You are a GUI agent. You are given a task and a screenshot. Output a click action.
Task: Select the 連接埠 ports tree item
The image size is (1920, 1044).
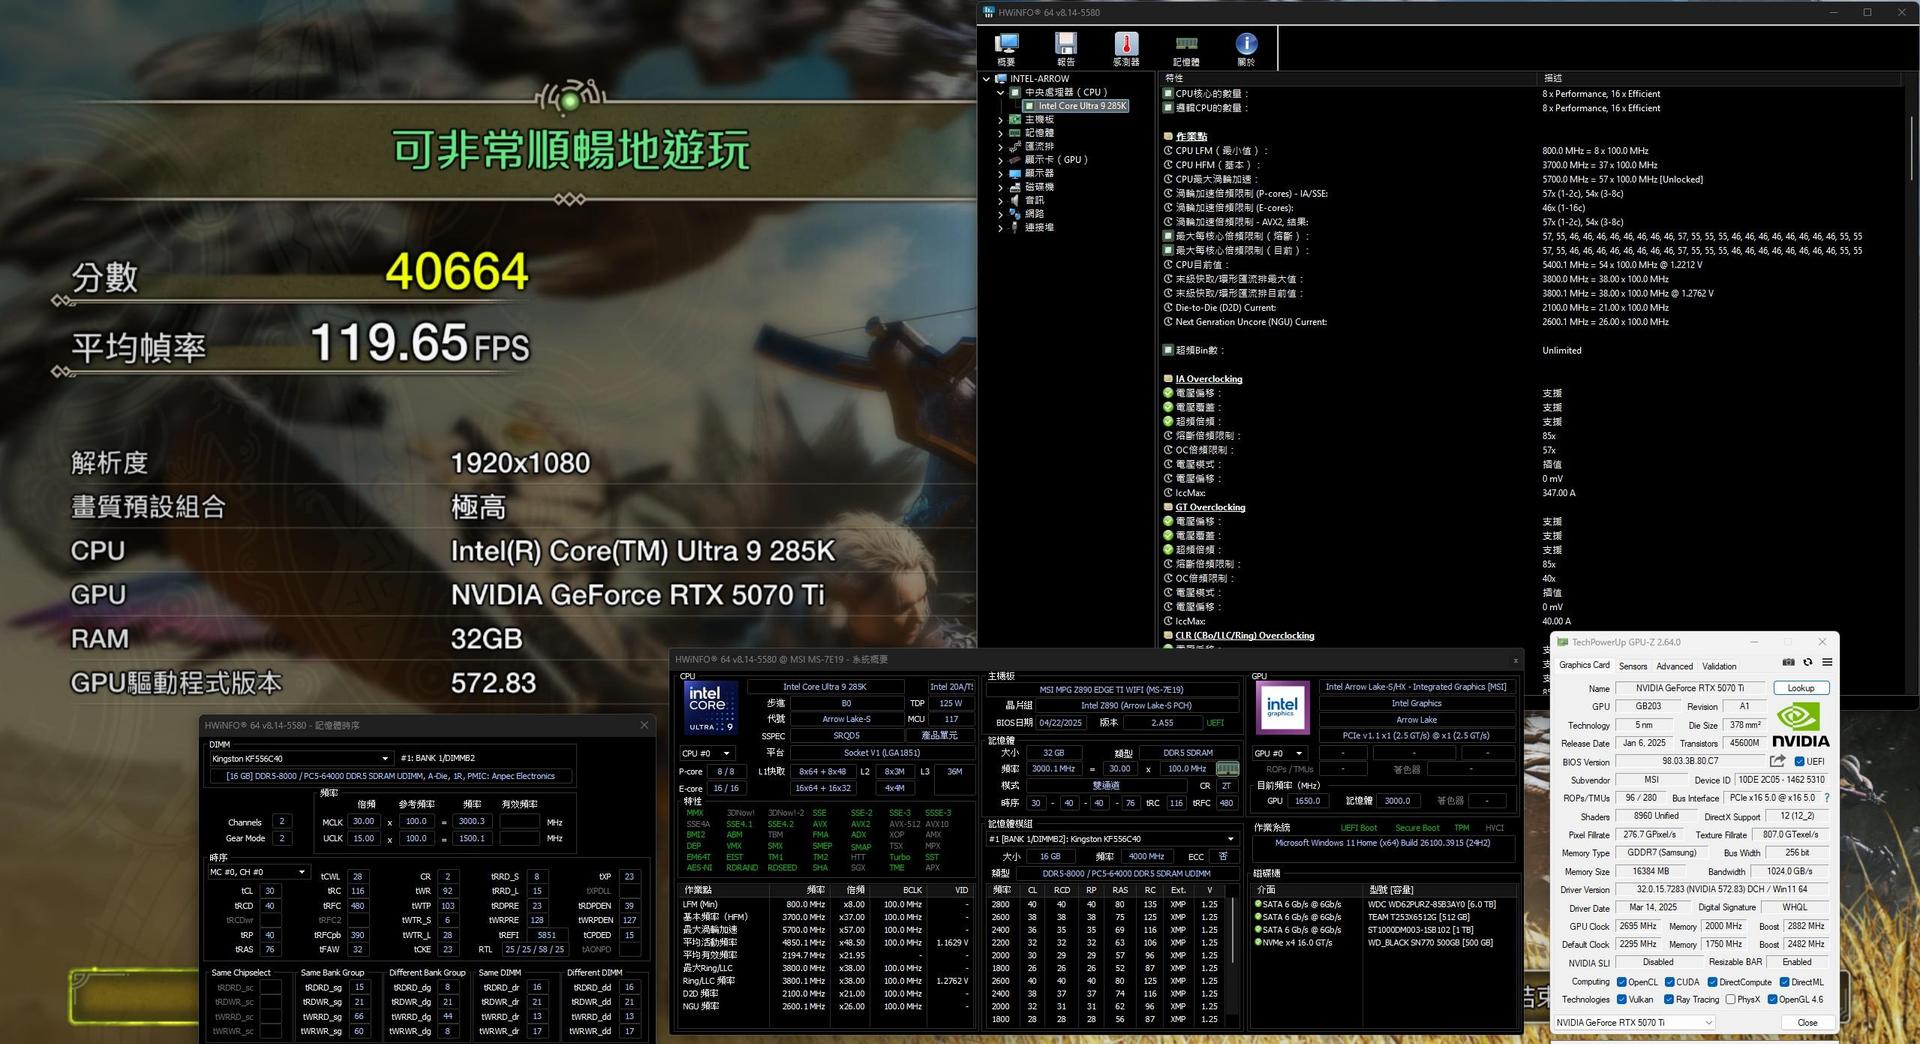(x=1039, y=227)
